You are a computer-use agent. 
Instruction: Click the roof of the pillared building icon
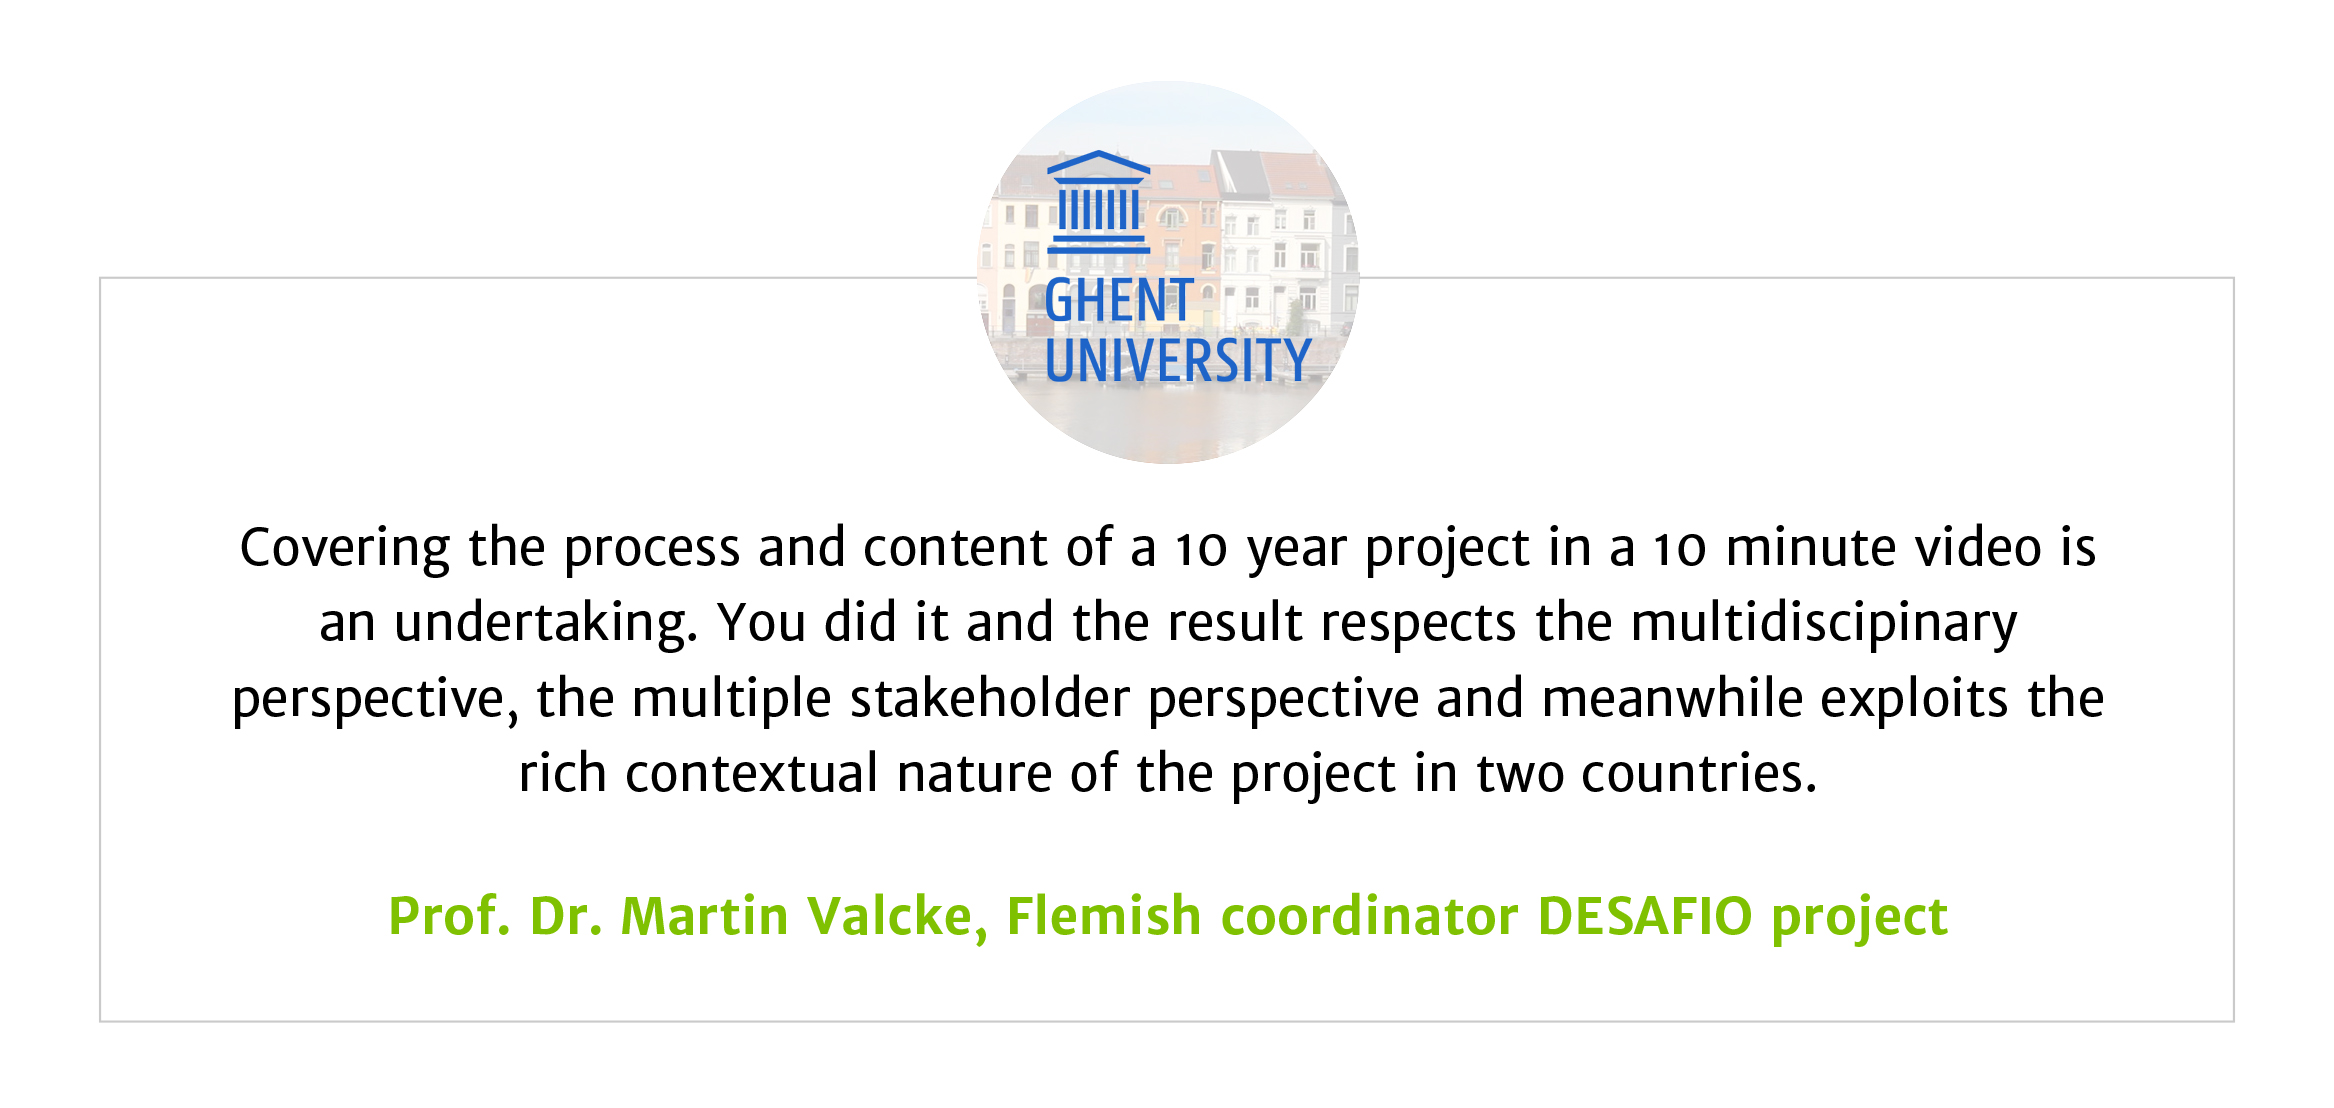point(1098,163)
